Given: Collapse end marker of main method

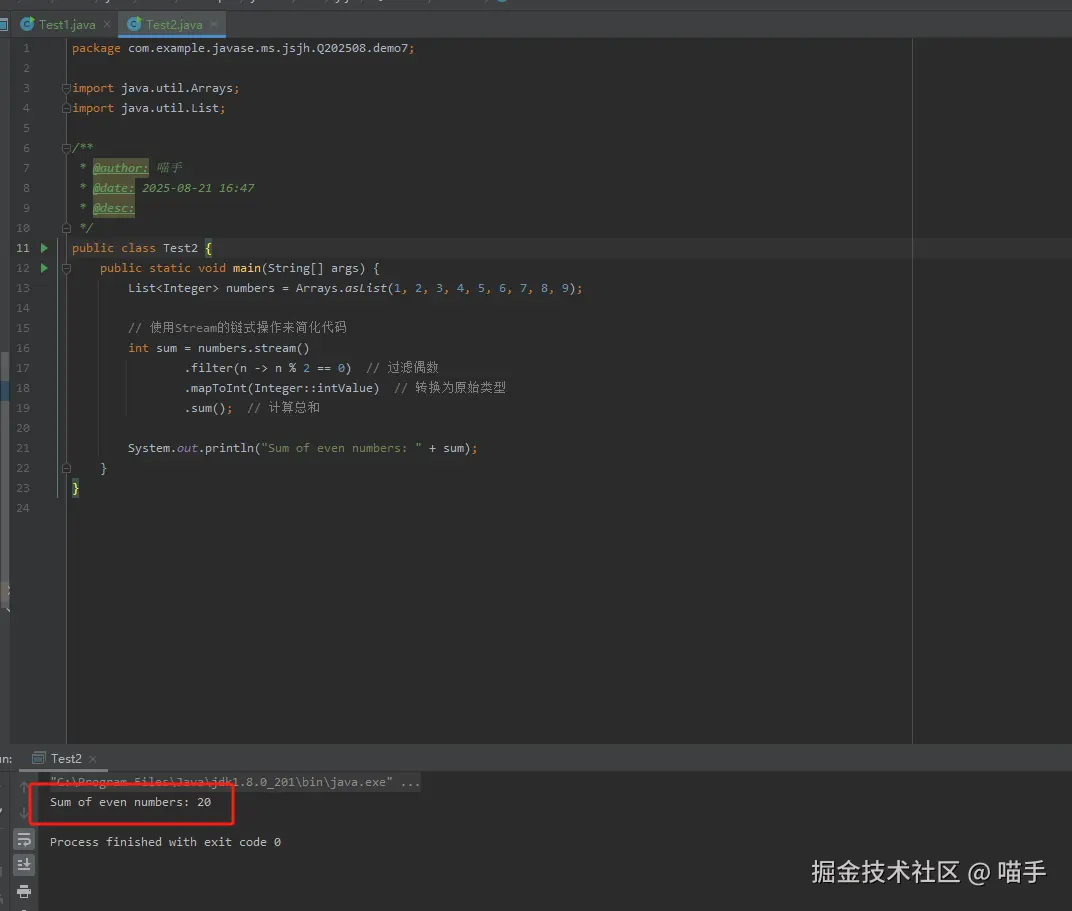Looking at the screenshot, I should (x=66, y=468).
